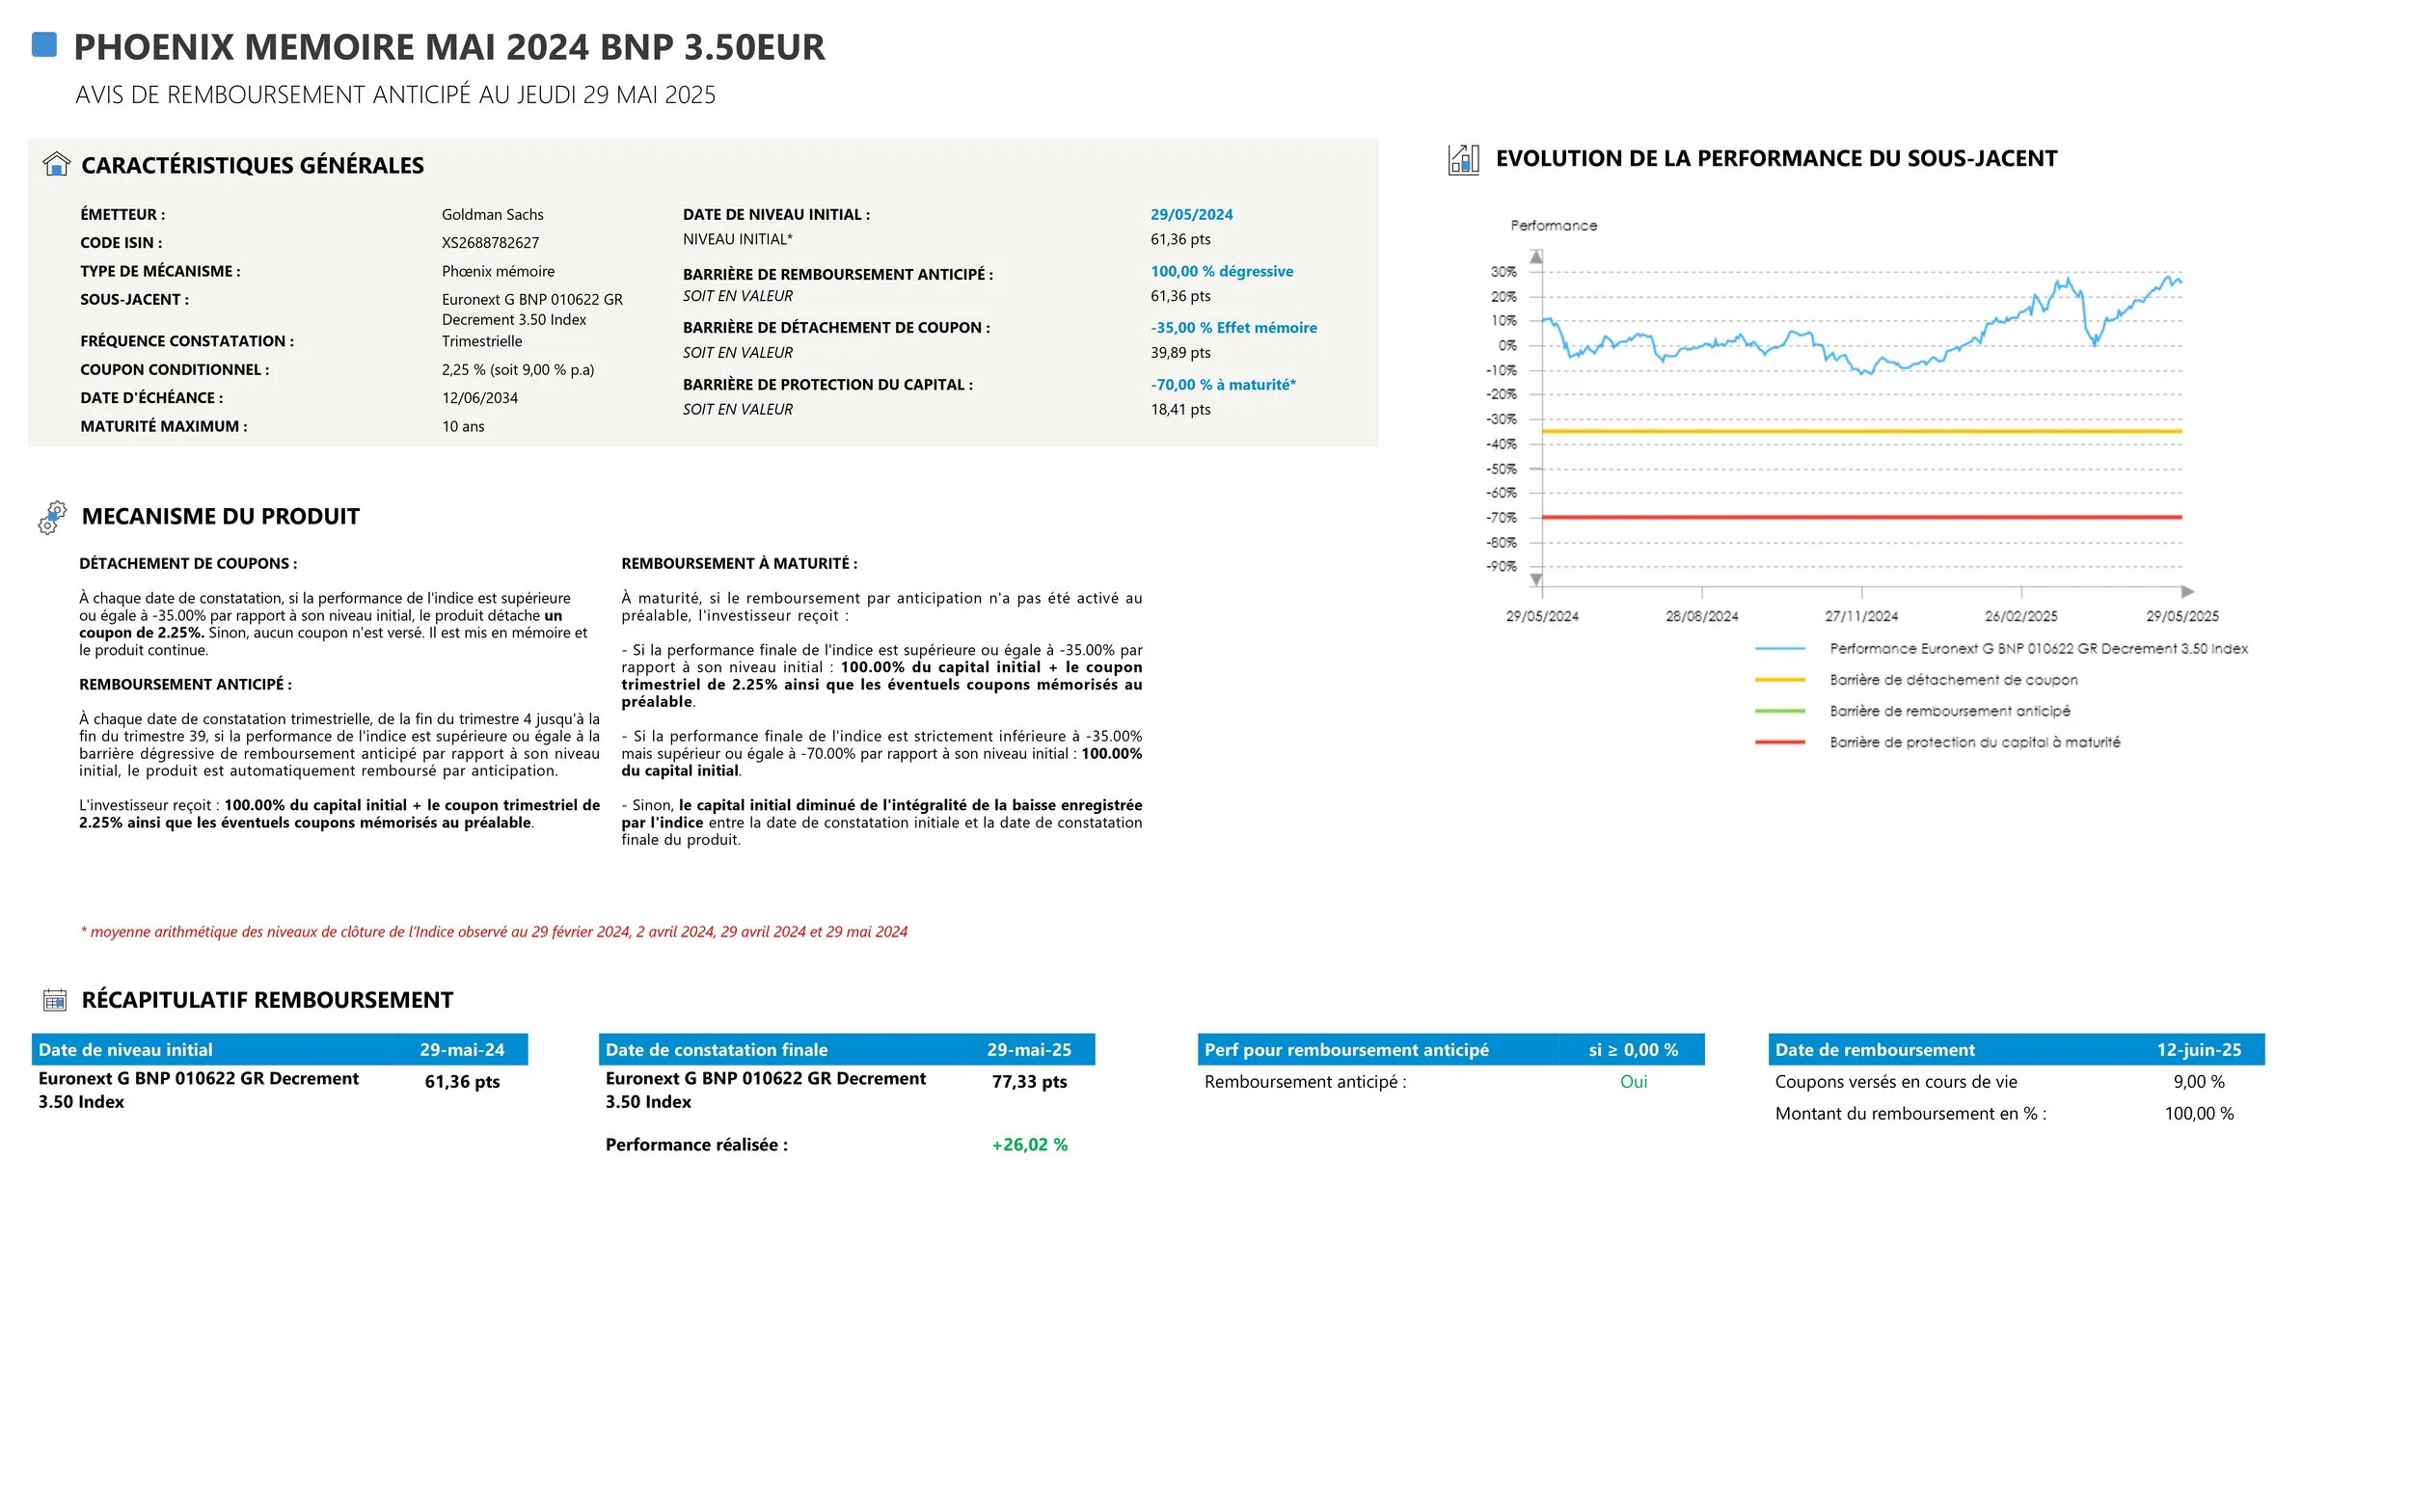Click the "-70,00 % à maturité" value

tap(1222, 384)
